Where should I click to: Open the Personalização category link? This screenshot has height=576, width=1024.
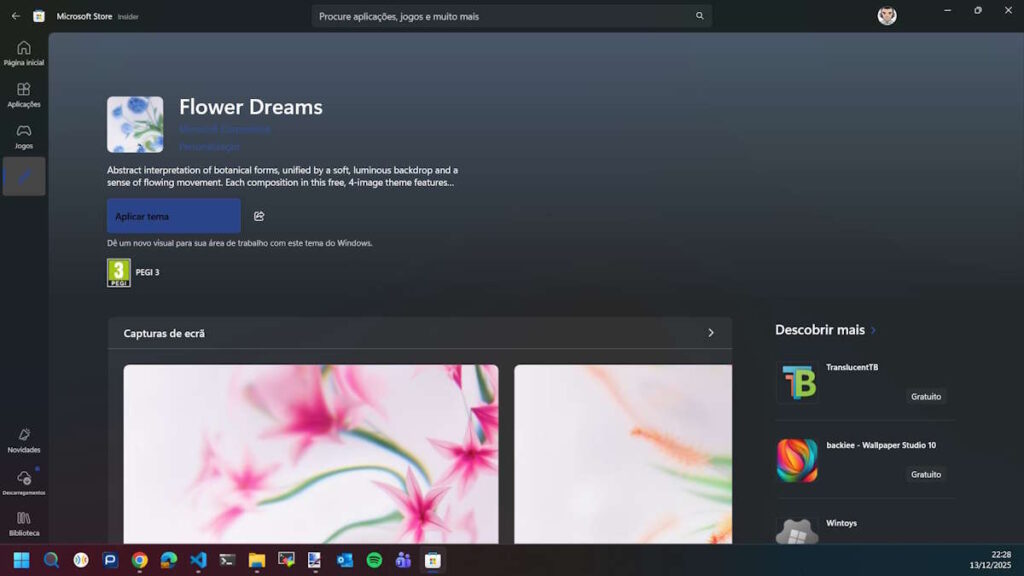click(208, 145)
